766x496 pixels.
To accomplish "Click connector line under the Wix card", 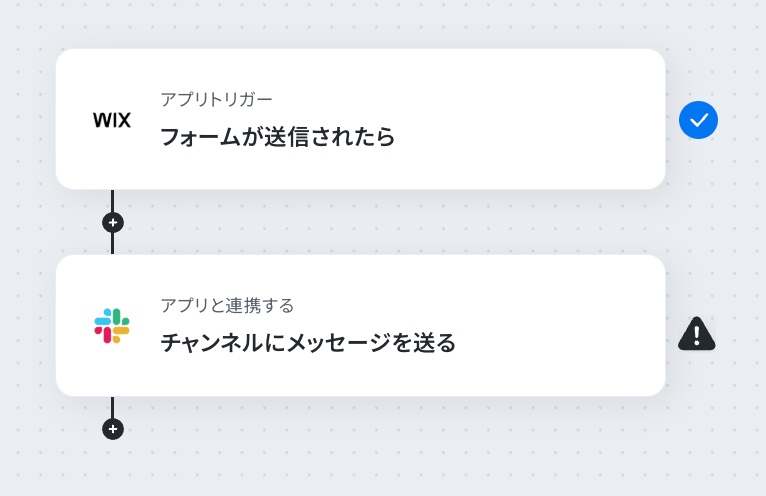I will [113, 200].
